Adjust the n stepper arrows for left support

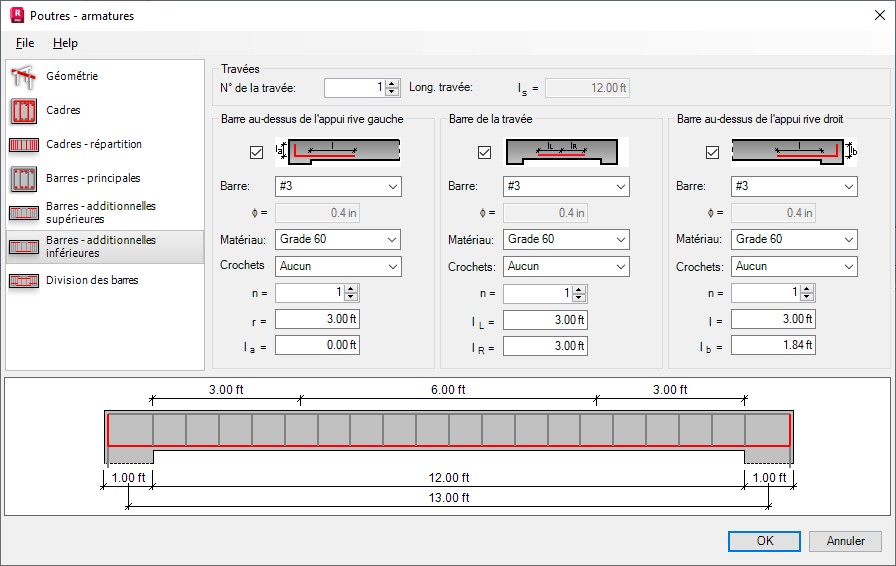(351, 293)
